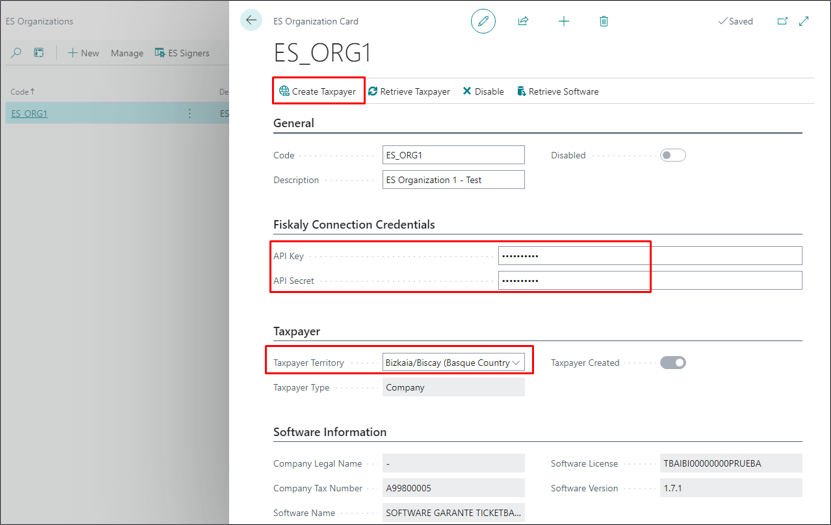Viewport: 831px width, 525px height.
Task: Click Create Taxpayer action
Action: click(x=317, y=92)
